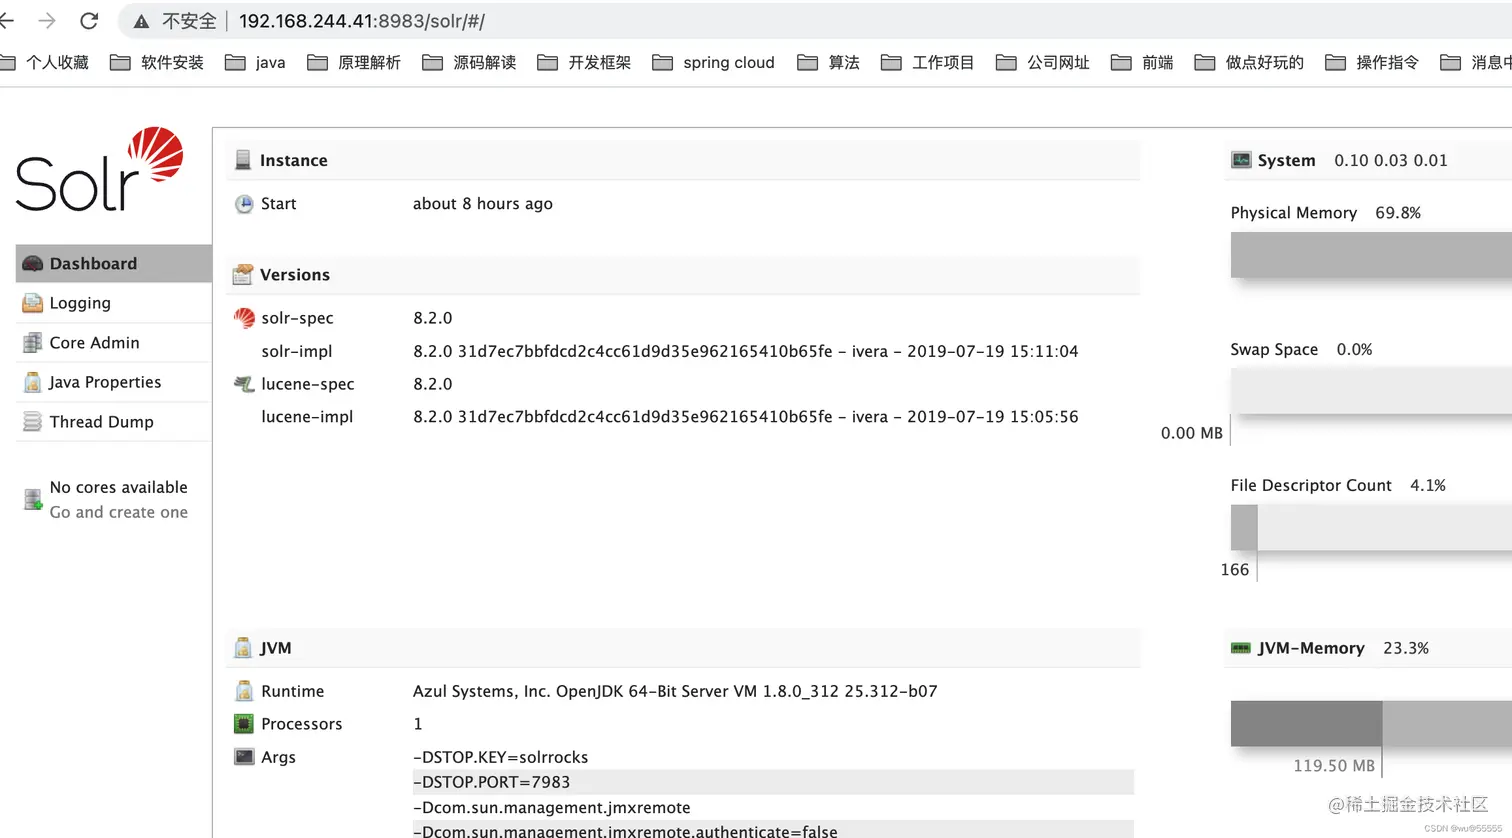Image resolution: width=1512 pixels, height=838 pixels.
Task: Click the lucene-spec feather icon
Action: (x=244, y=384)
